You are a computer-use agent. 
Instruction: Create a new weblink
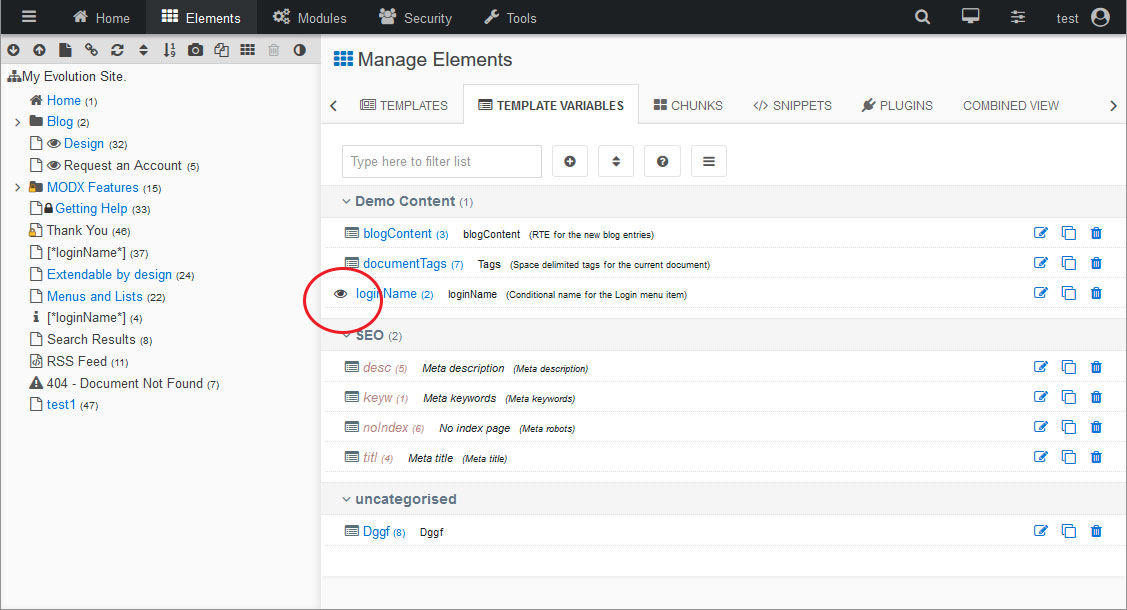91,49
